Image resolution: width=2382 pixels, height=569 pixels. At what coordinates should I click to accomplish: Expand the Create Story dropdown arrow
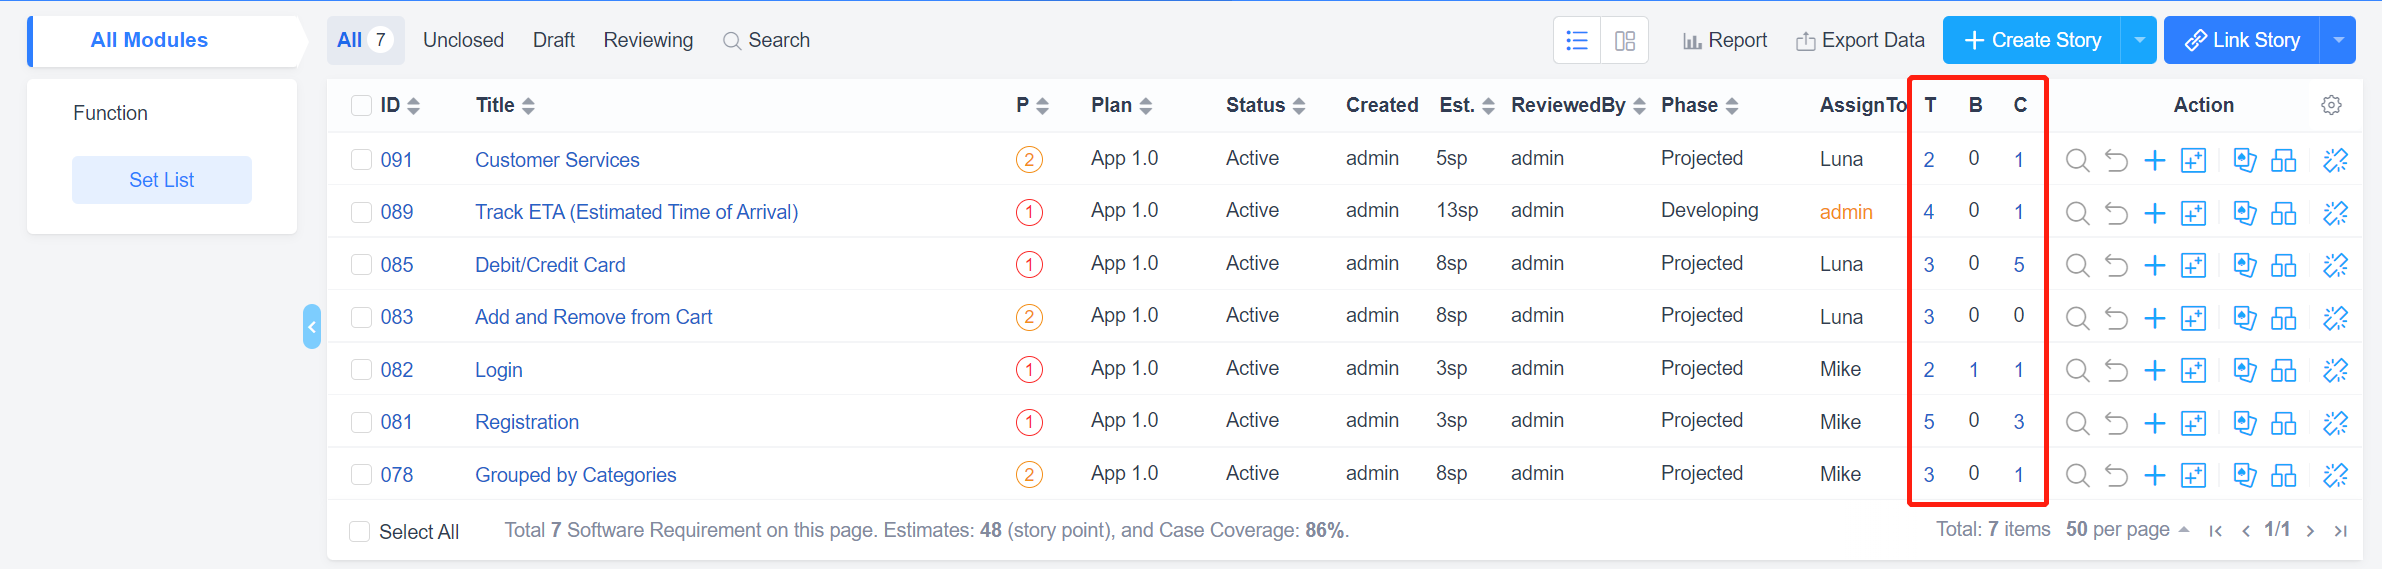pyautogui.click(x=2139, y=41)
